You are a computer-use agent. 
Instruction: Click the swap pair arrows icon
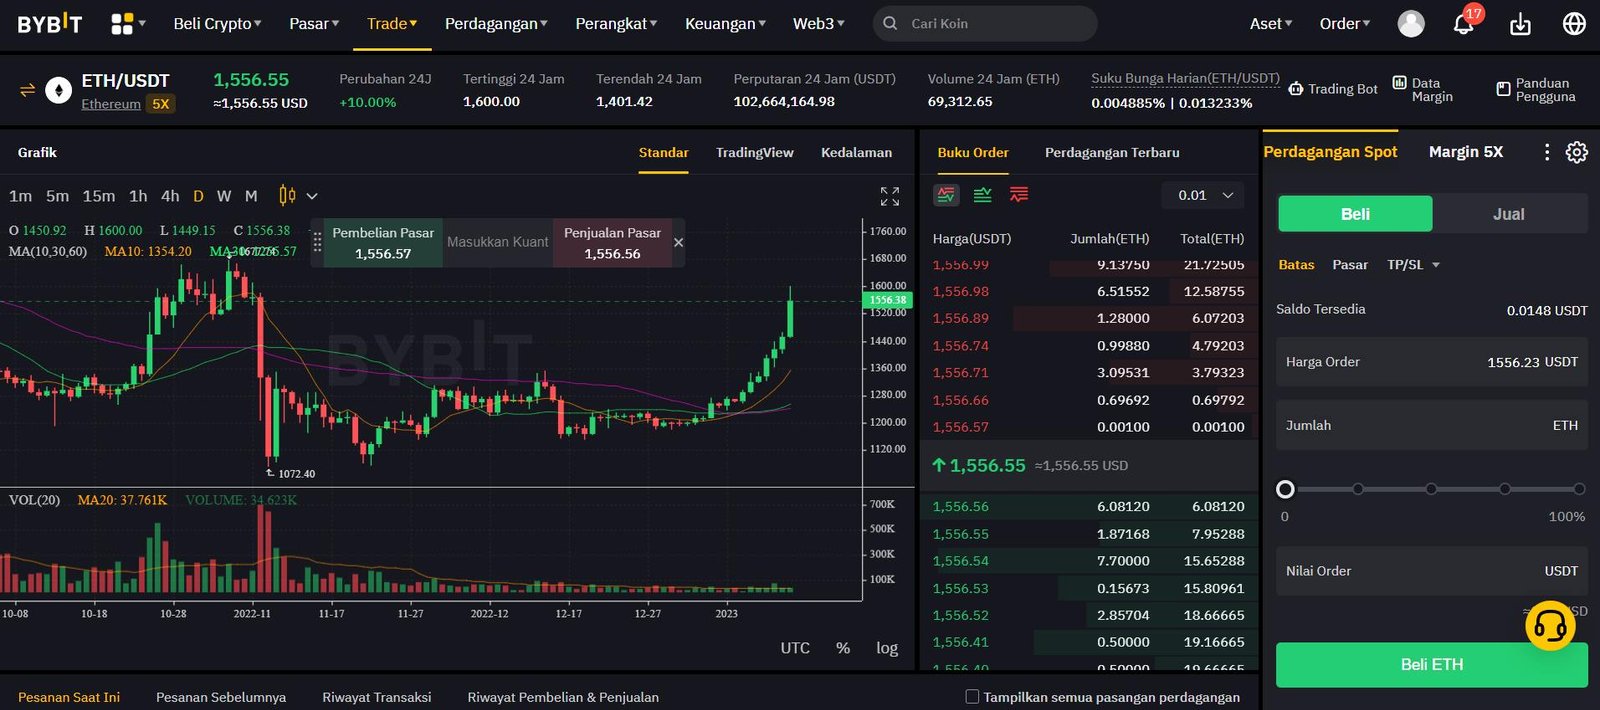click(x=27, y=90)
